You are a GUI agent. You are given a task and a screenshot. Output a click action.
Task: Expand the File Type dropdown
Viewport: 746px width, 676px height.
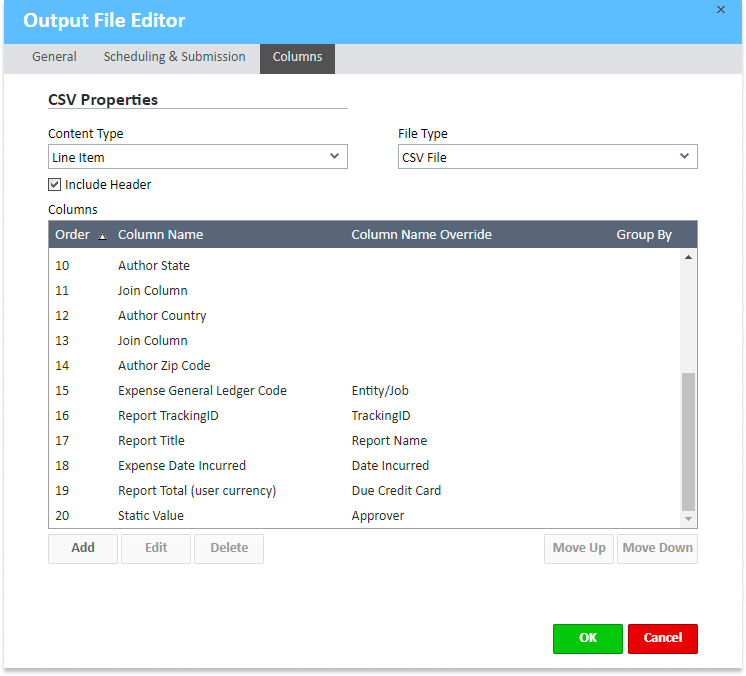pos(547,157)
